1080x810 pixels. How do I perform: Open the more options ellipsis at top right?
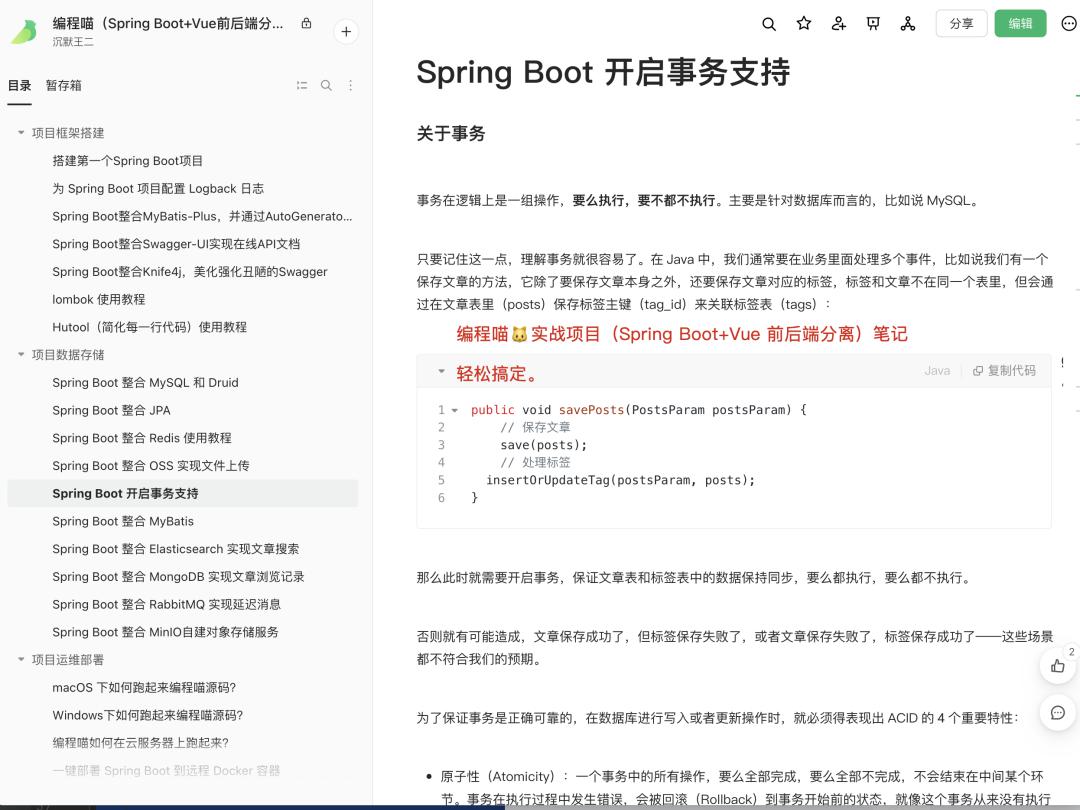pos(1068,24)
